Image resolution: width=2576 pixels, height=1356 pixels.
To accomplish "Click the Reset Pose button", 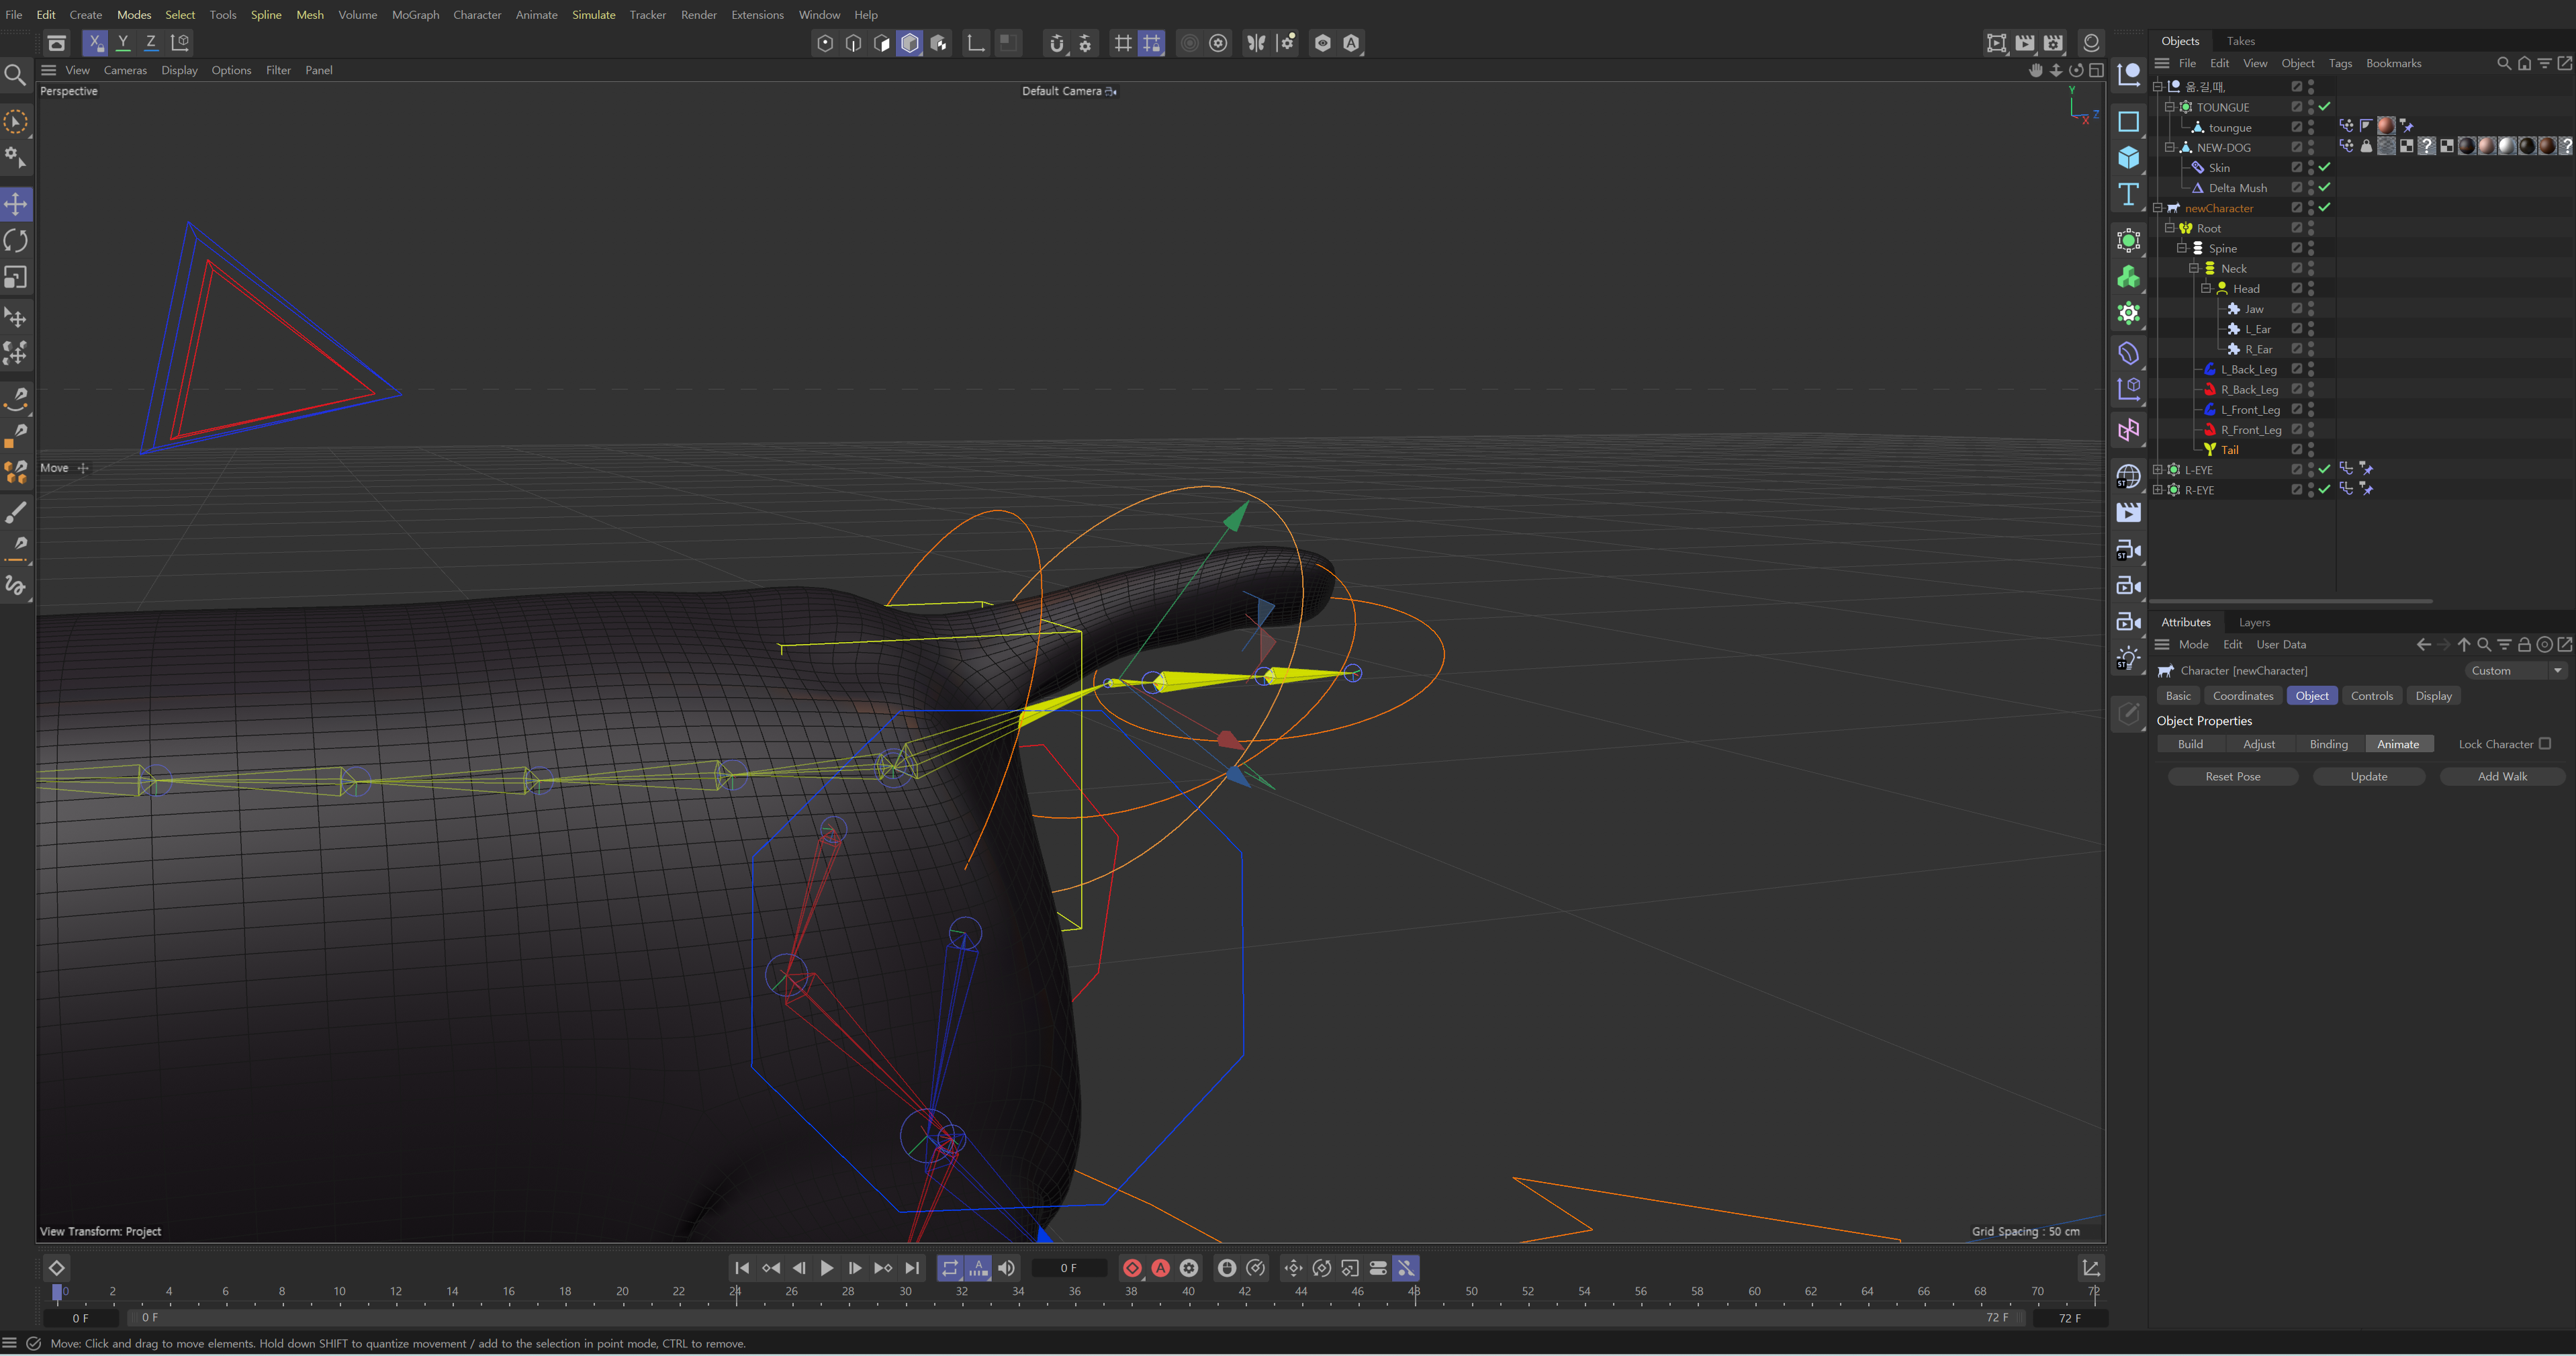I will coord(2233,777).
